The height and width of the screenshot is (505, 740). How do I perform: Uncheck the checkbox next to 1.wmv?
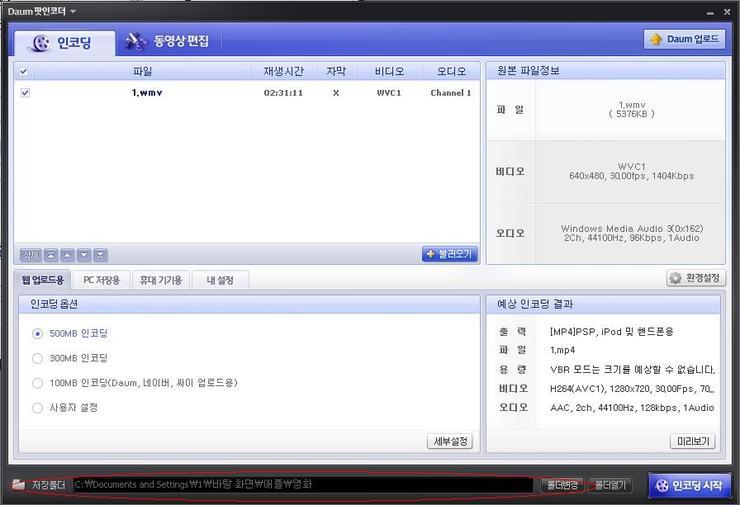[25, 93]
